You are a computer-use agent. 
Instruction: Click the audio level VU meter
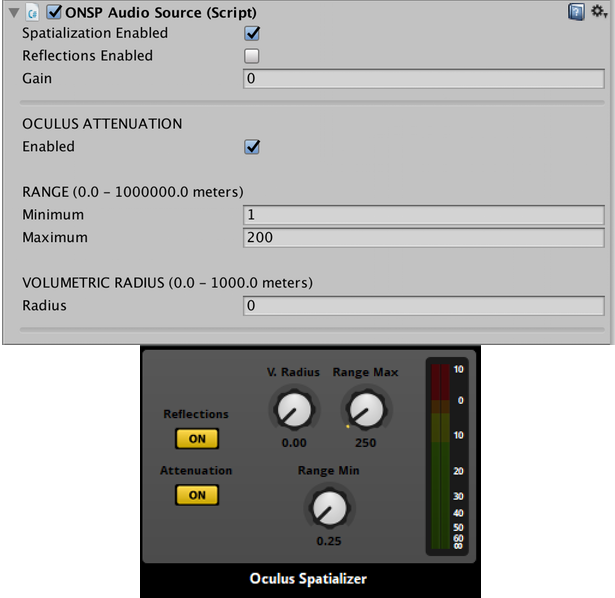click(x=440, y=455)
